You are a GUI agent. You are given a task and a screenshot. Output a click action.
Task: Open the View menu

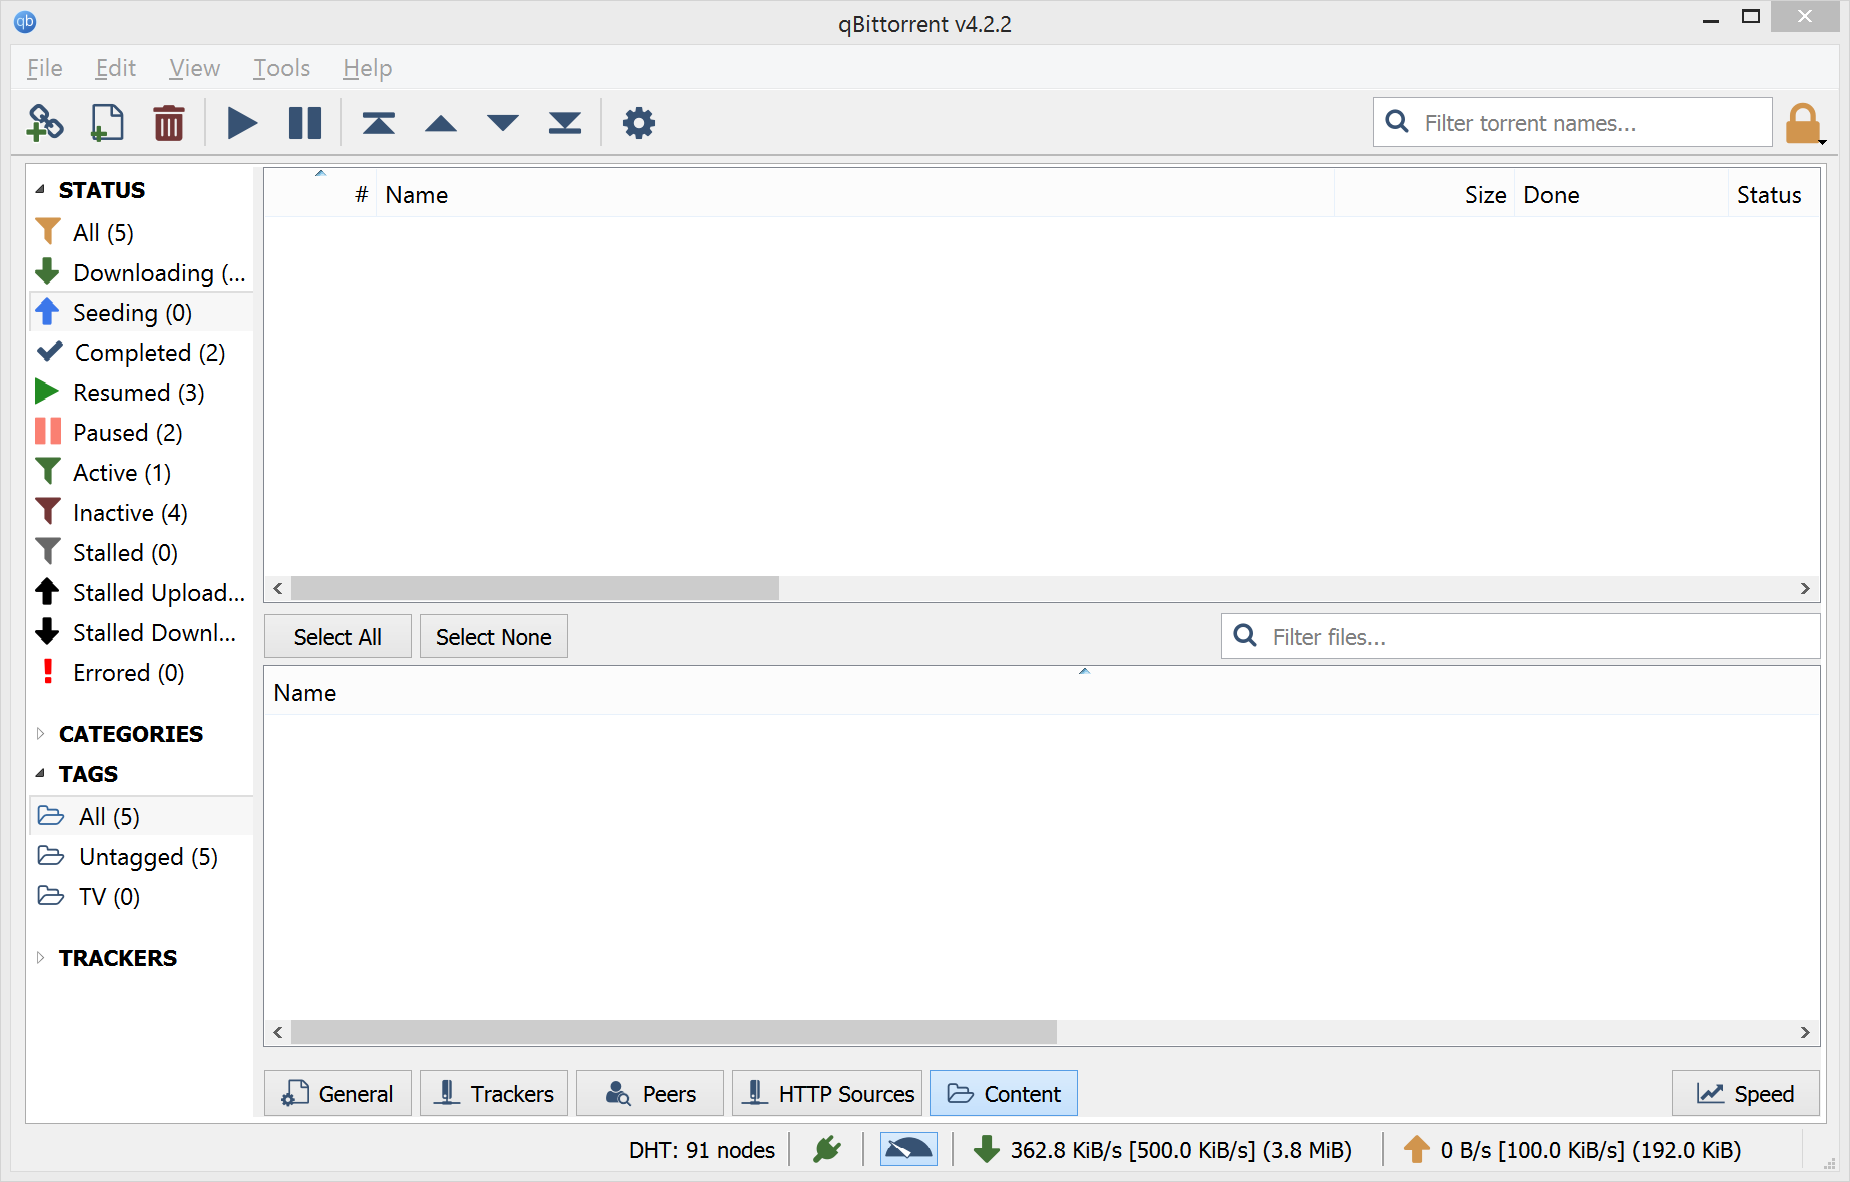(x=194, y=68)
